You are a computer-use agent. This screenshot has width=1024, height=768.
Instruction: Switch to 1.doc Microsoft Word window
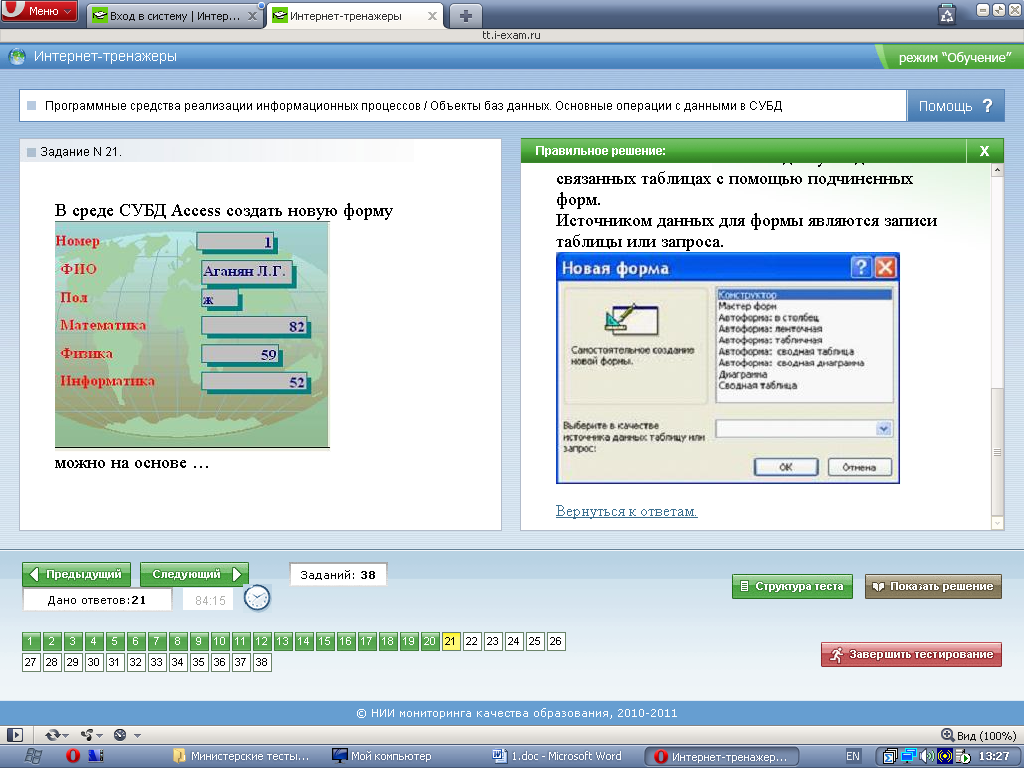pyautogui.click(x=557, y=756)
